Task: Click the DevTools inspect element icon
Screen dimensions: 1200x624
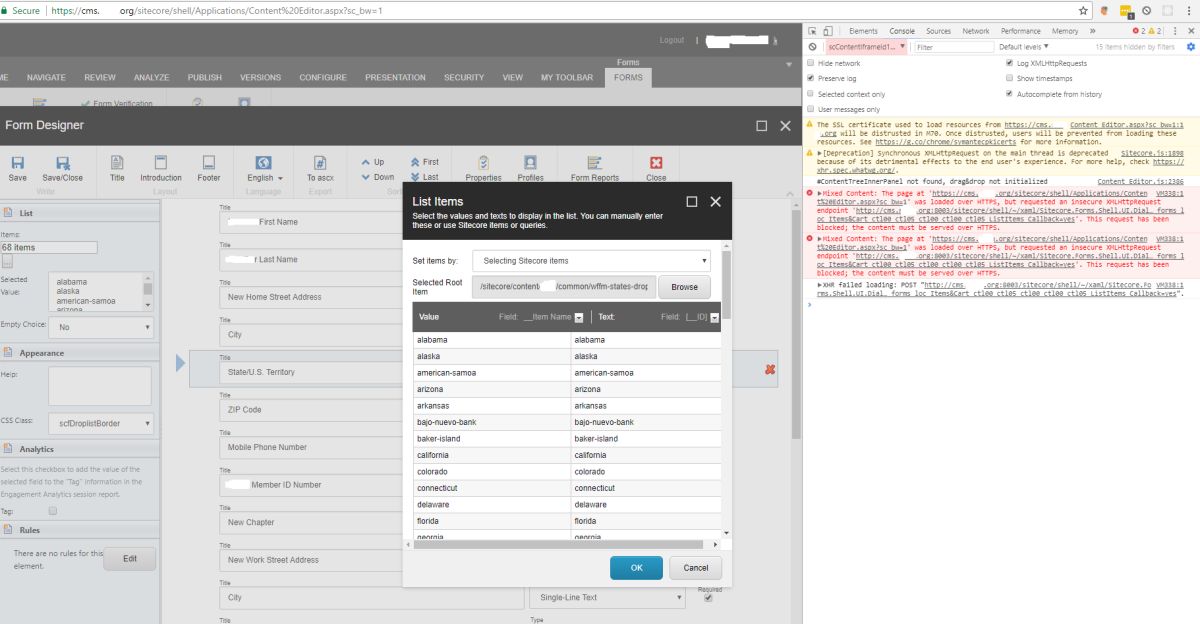Action: pos(813,31)
